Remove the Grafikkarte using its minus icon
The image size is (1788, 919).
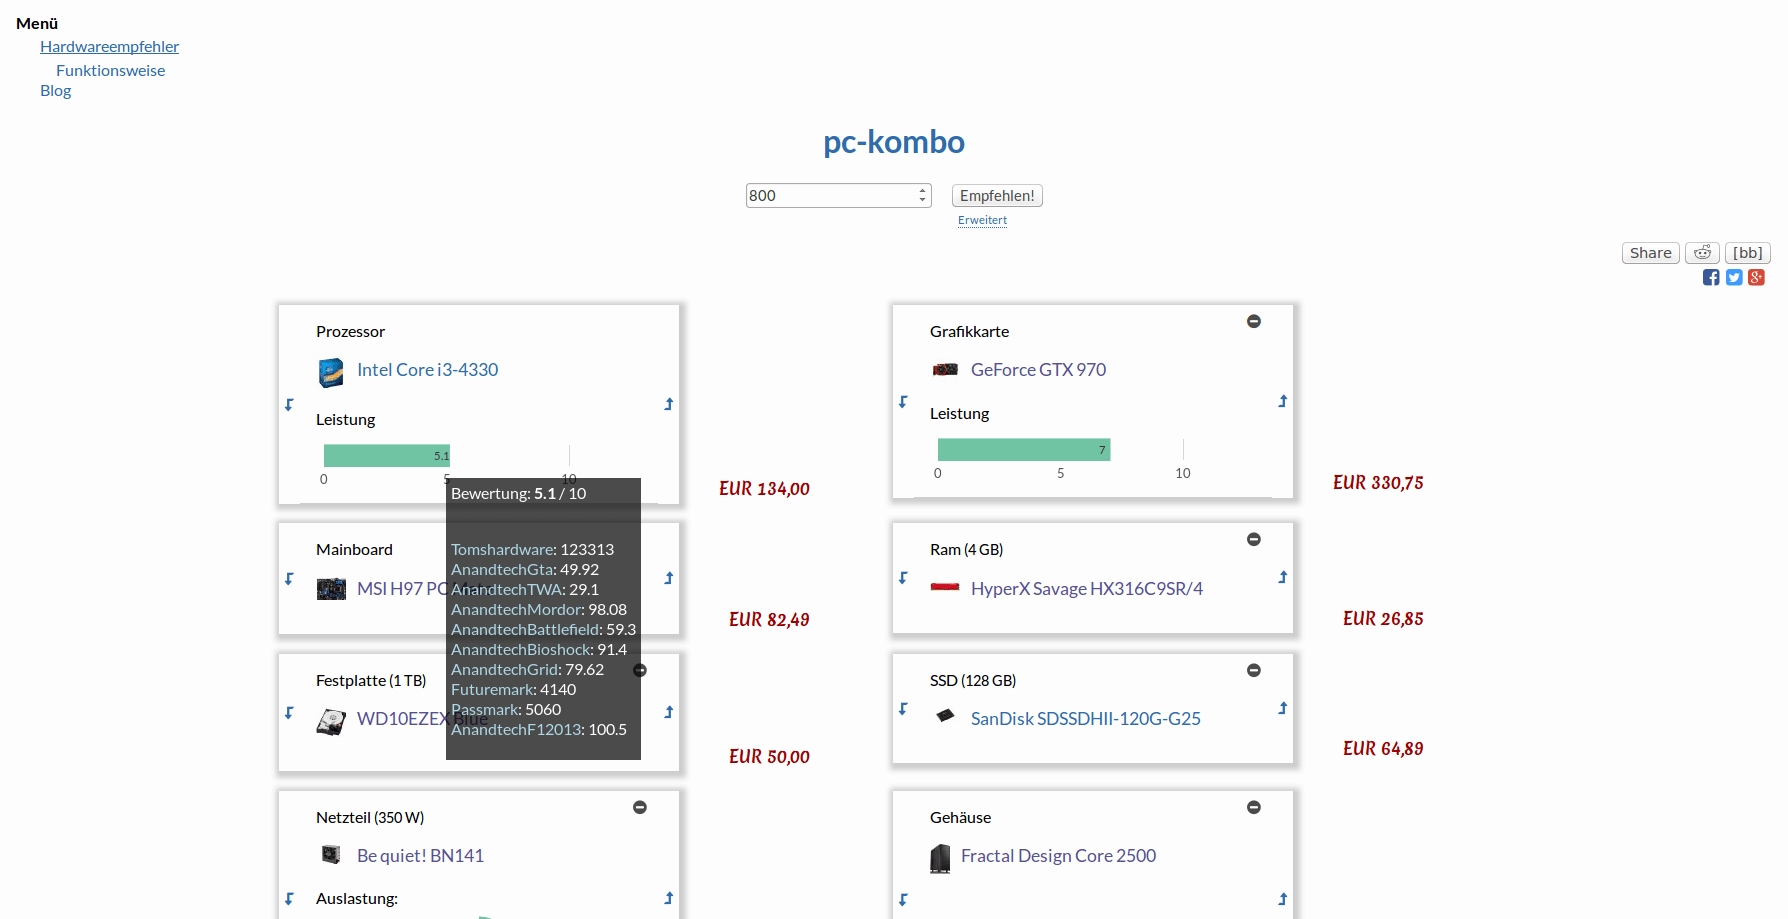point(1254,321)
